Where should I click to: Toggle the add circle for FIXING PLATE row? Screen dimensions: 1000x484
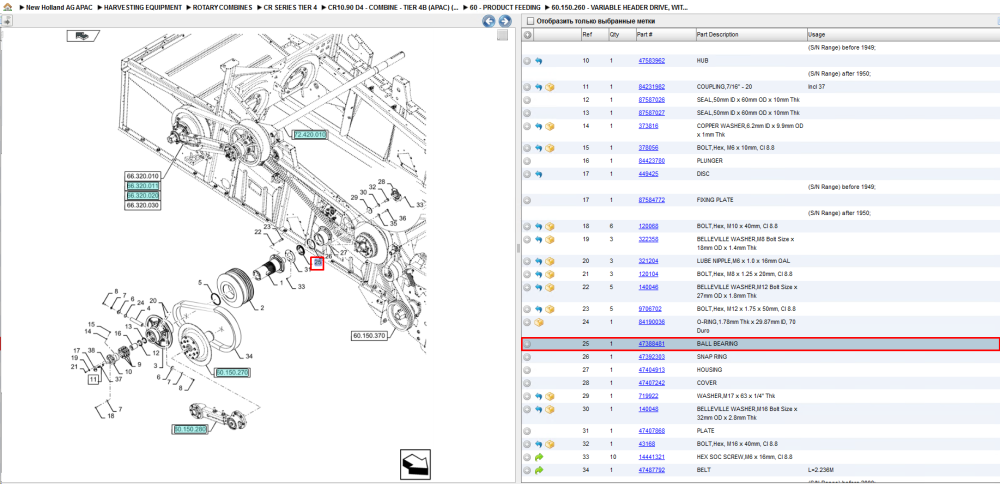point(527,200)
